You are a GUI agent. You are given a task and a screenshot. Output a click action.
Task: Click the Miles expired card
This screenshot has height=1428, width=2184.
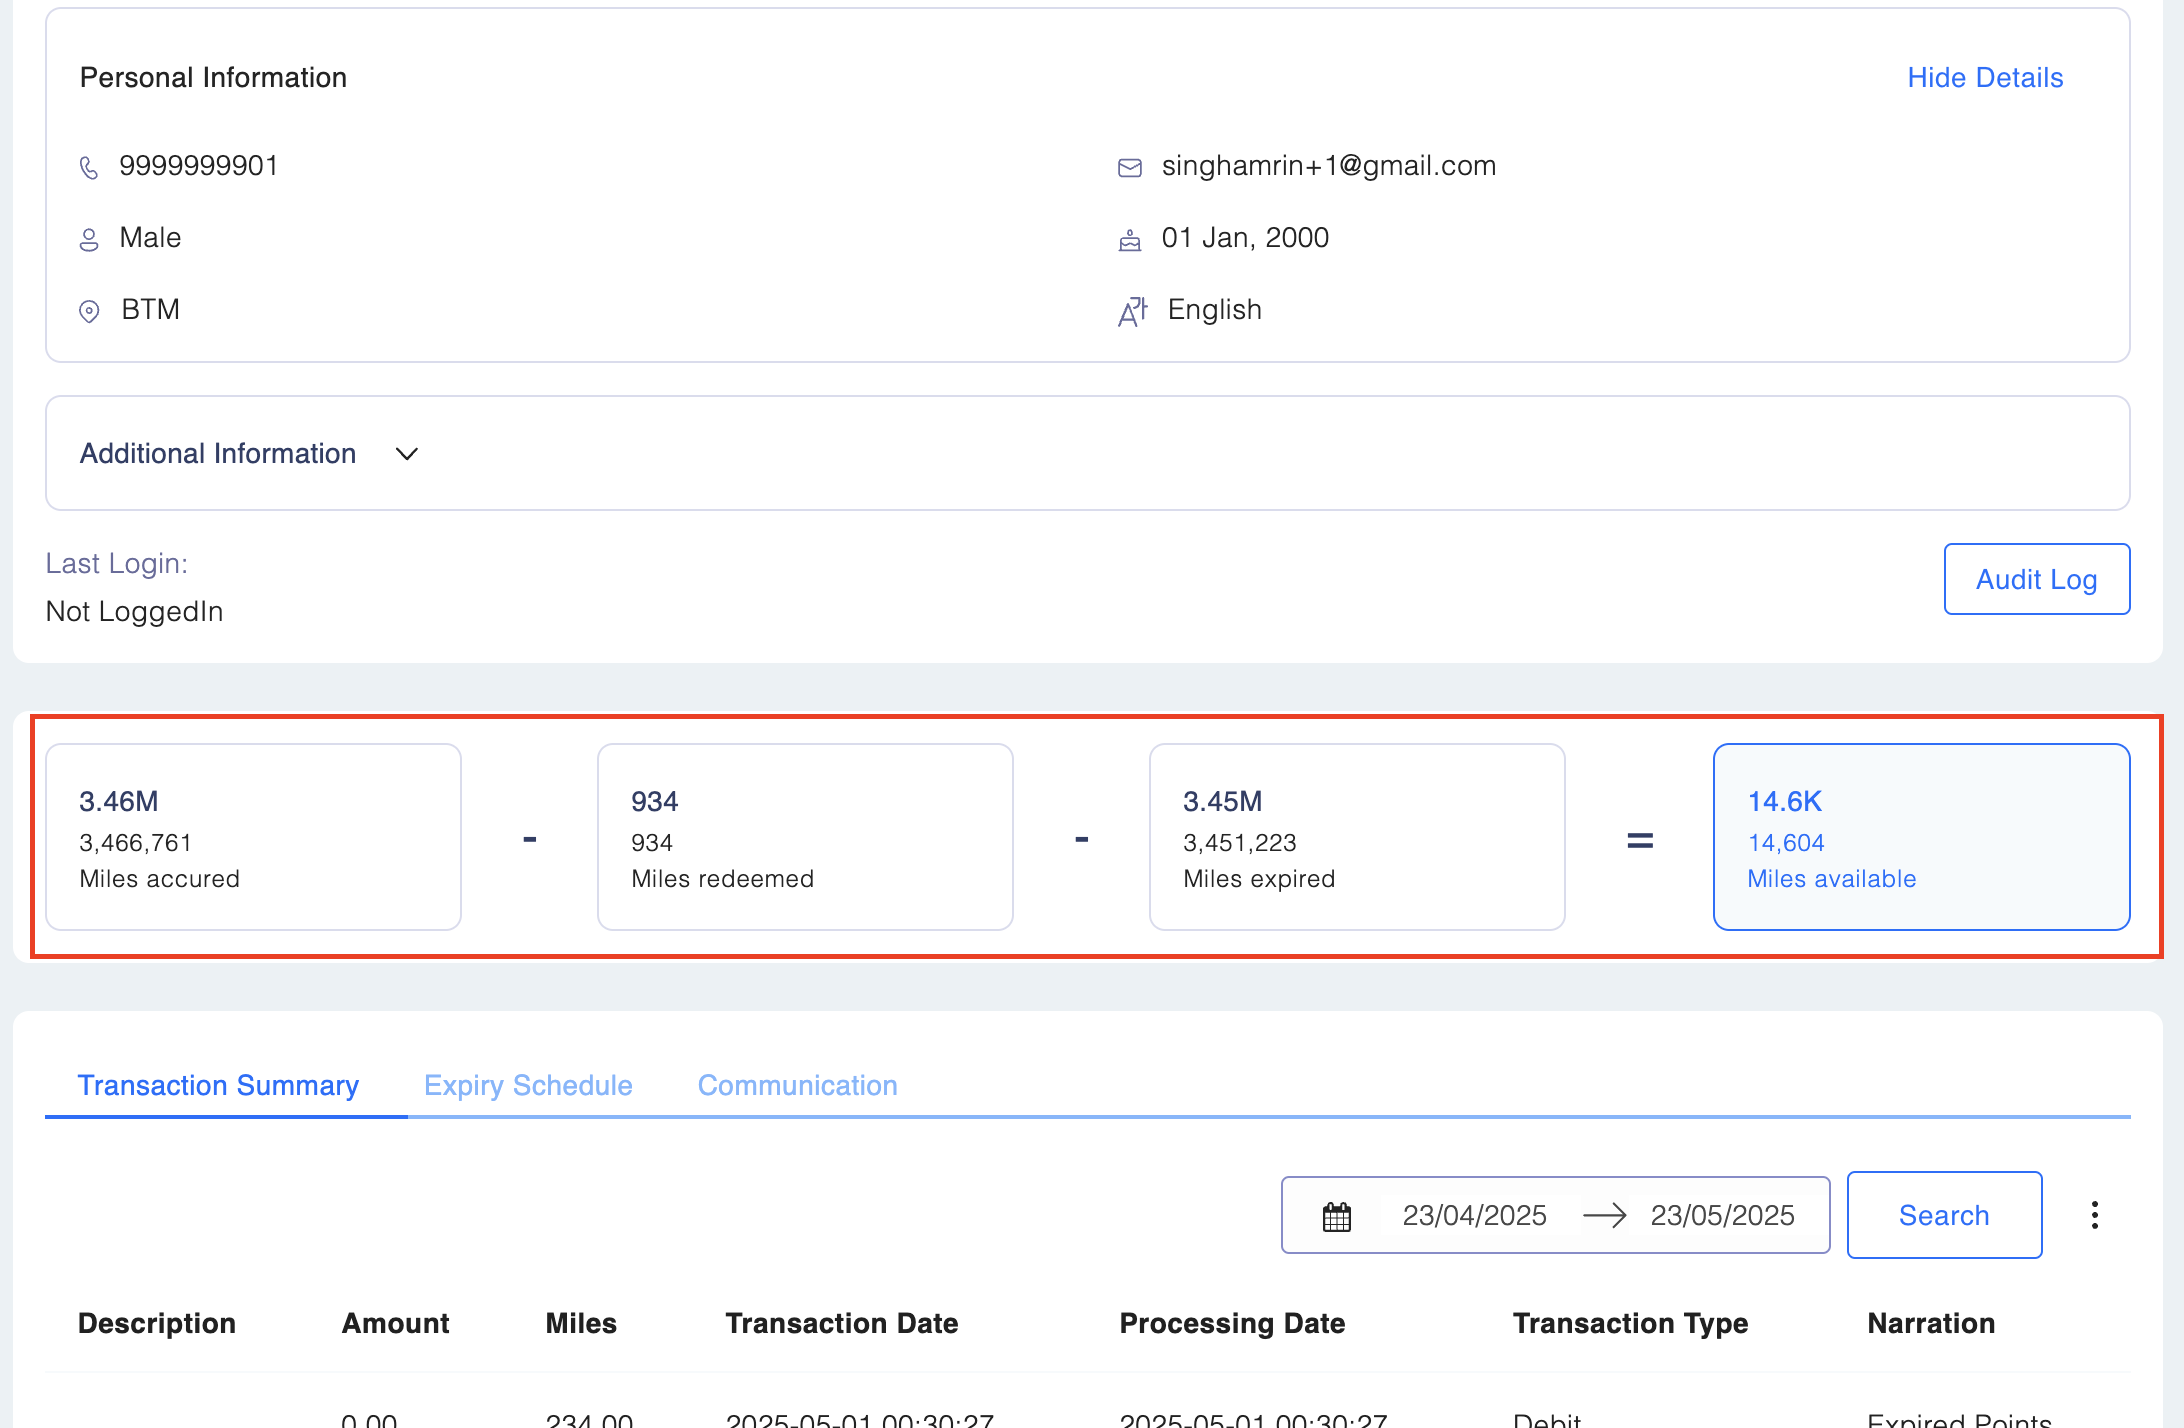1357,837
